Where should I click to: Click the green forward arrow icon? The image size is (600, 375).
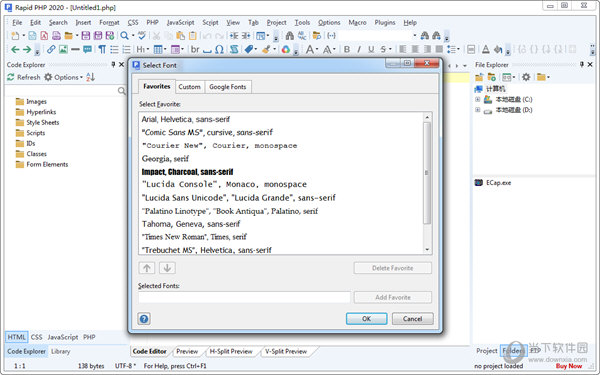click(x=27, y=49)
